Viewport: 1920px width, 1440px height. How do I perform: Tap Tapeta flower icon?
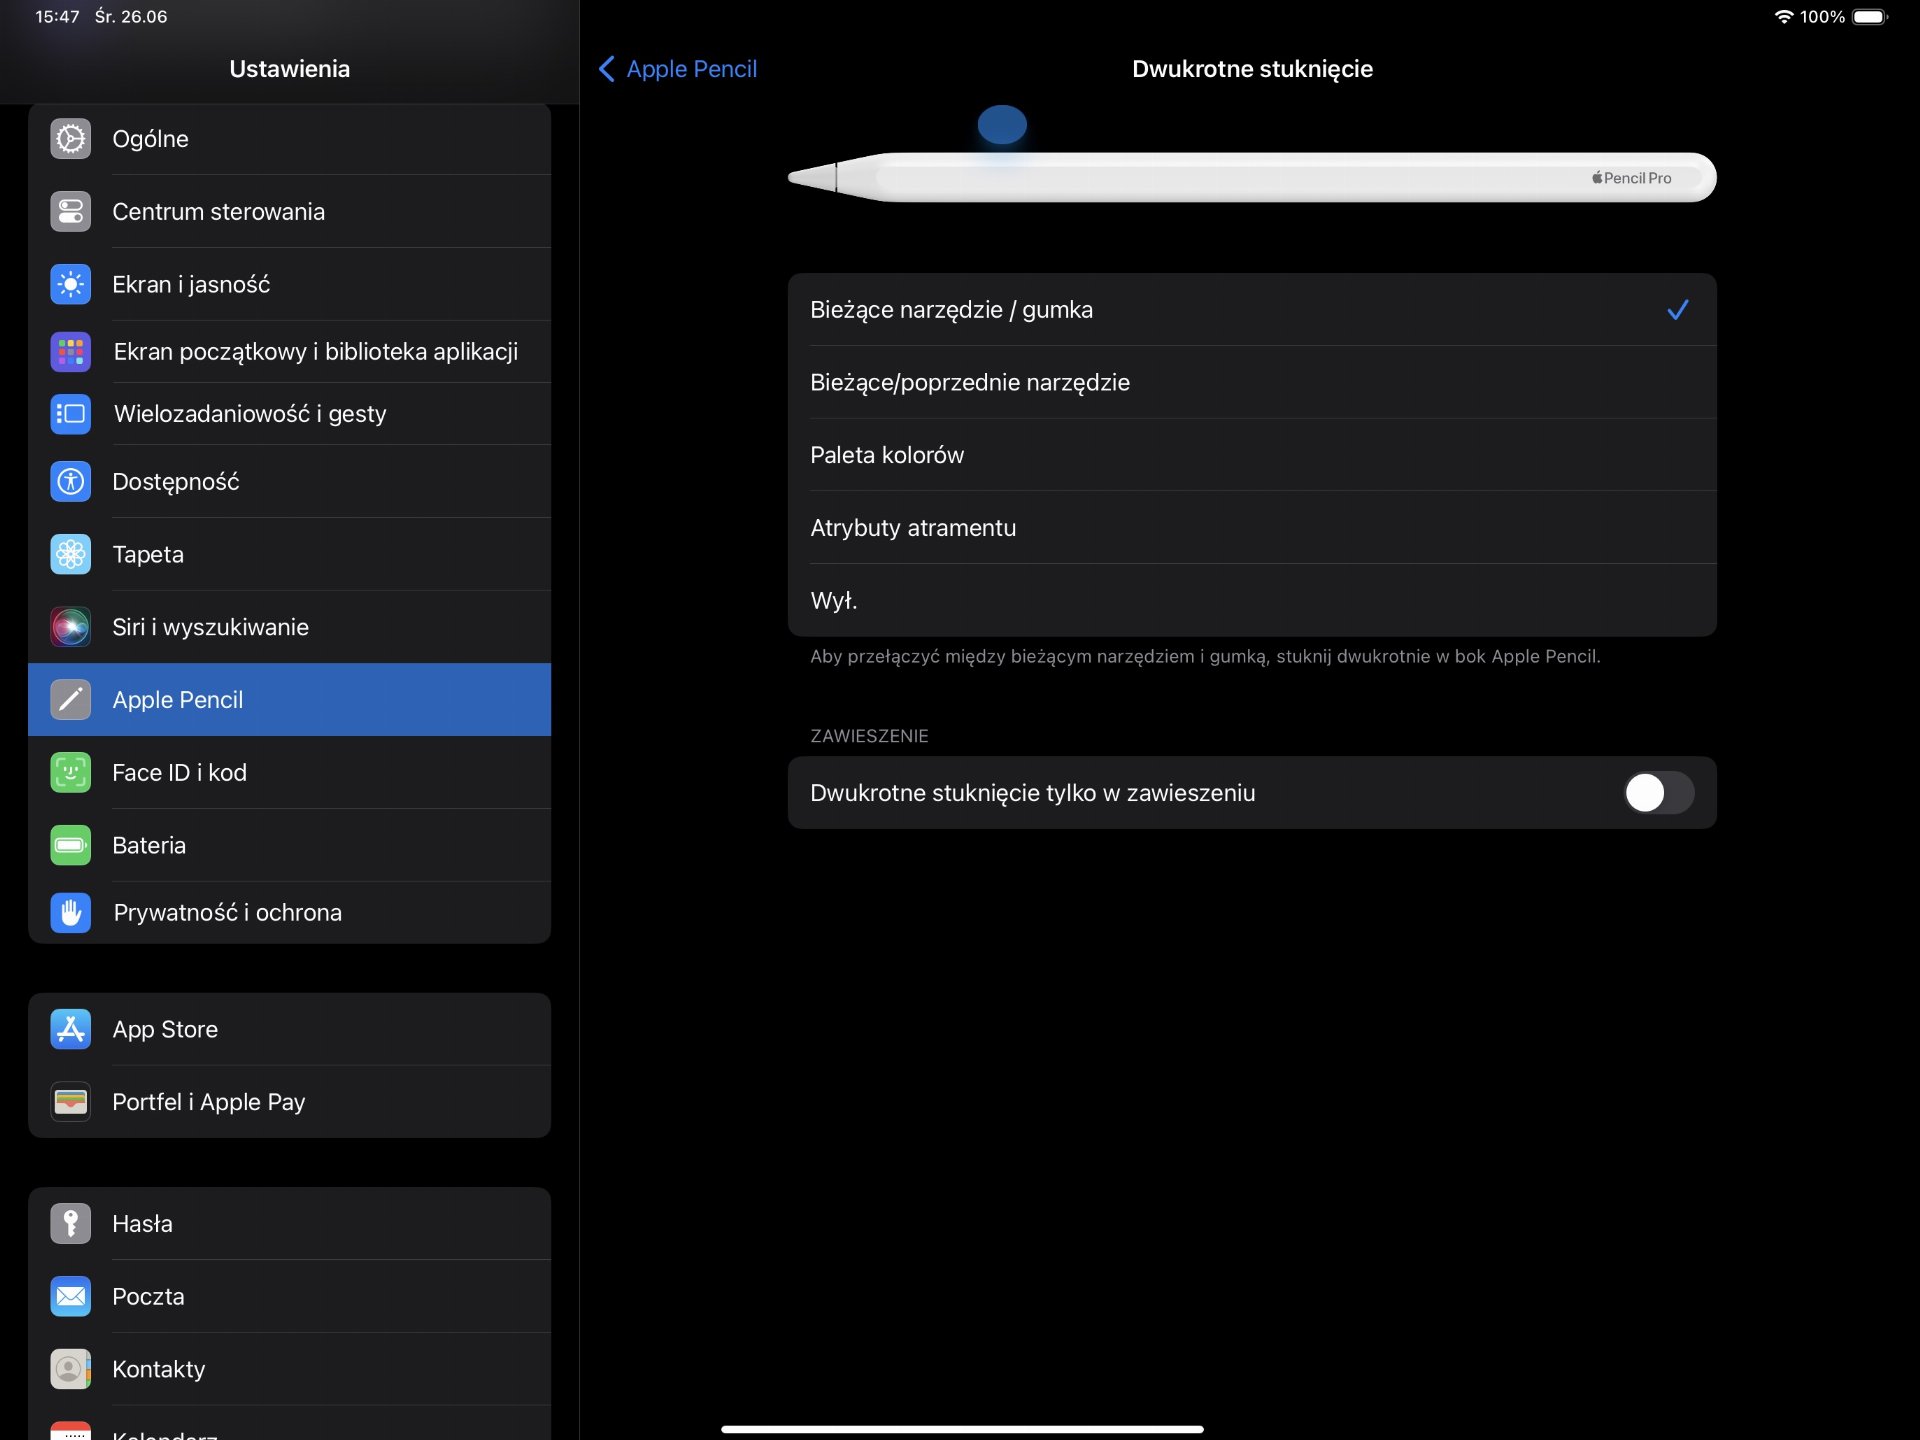click(70, 554)
